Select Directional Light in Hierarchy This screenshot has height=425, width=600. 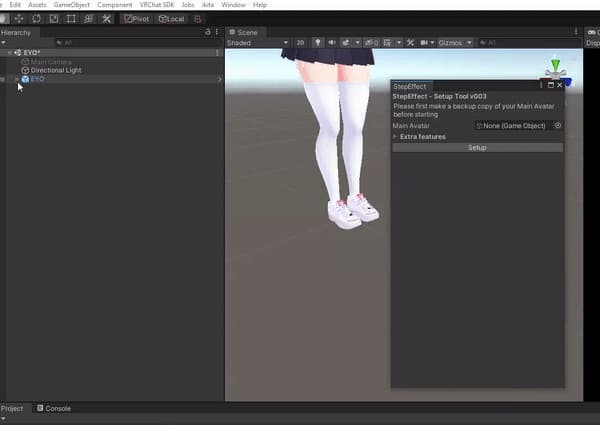point(56,70)
